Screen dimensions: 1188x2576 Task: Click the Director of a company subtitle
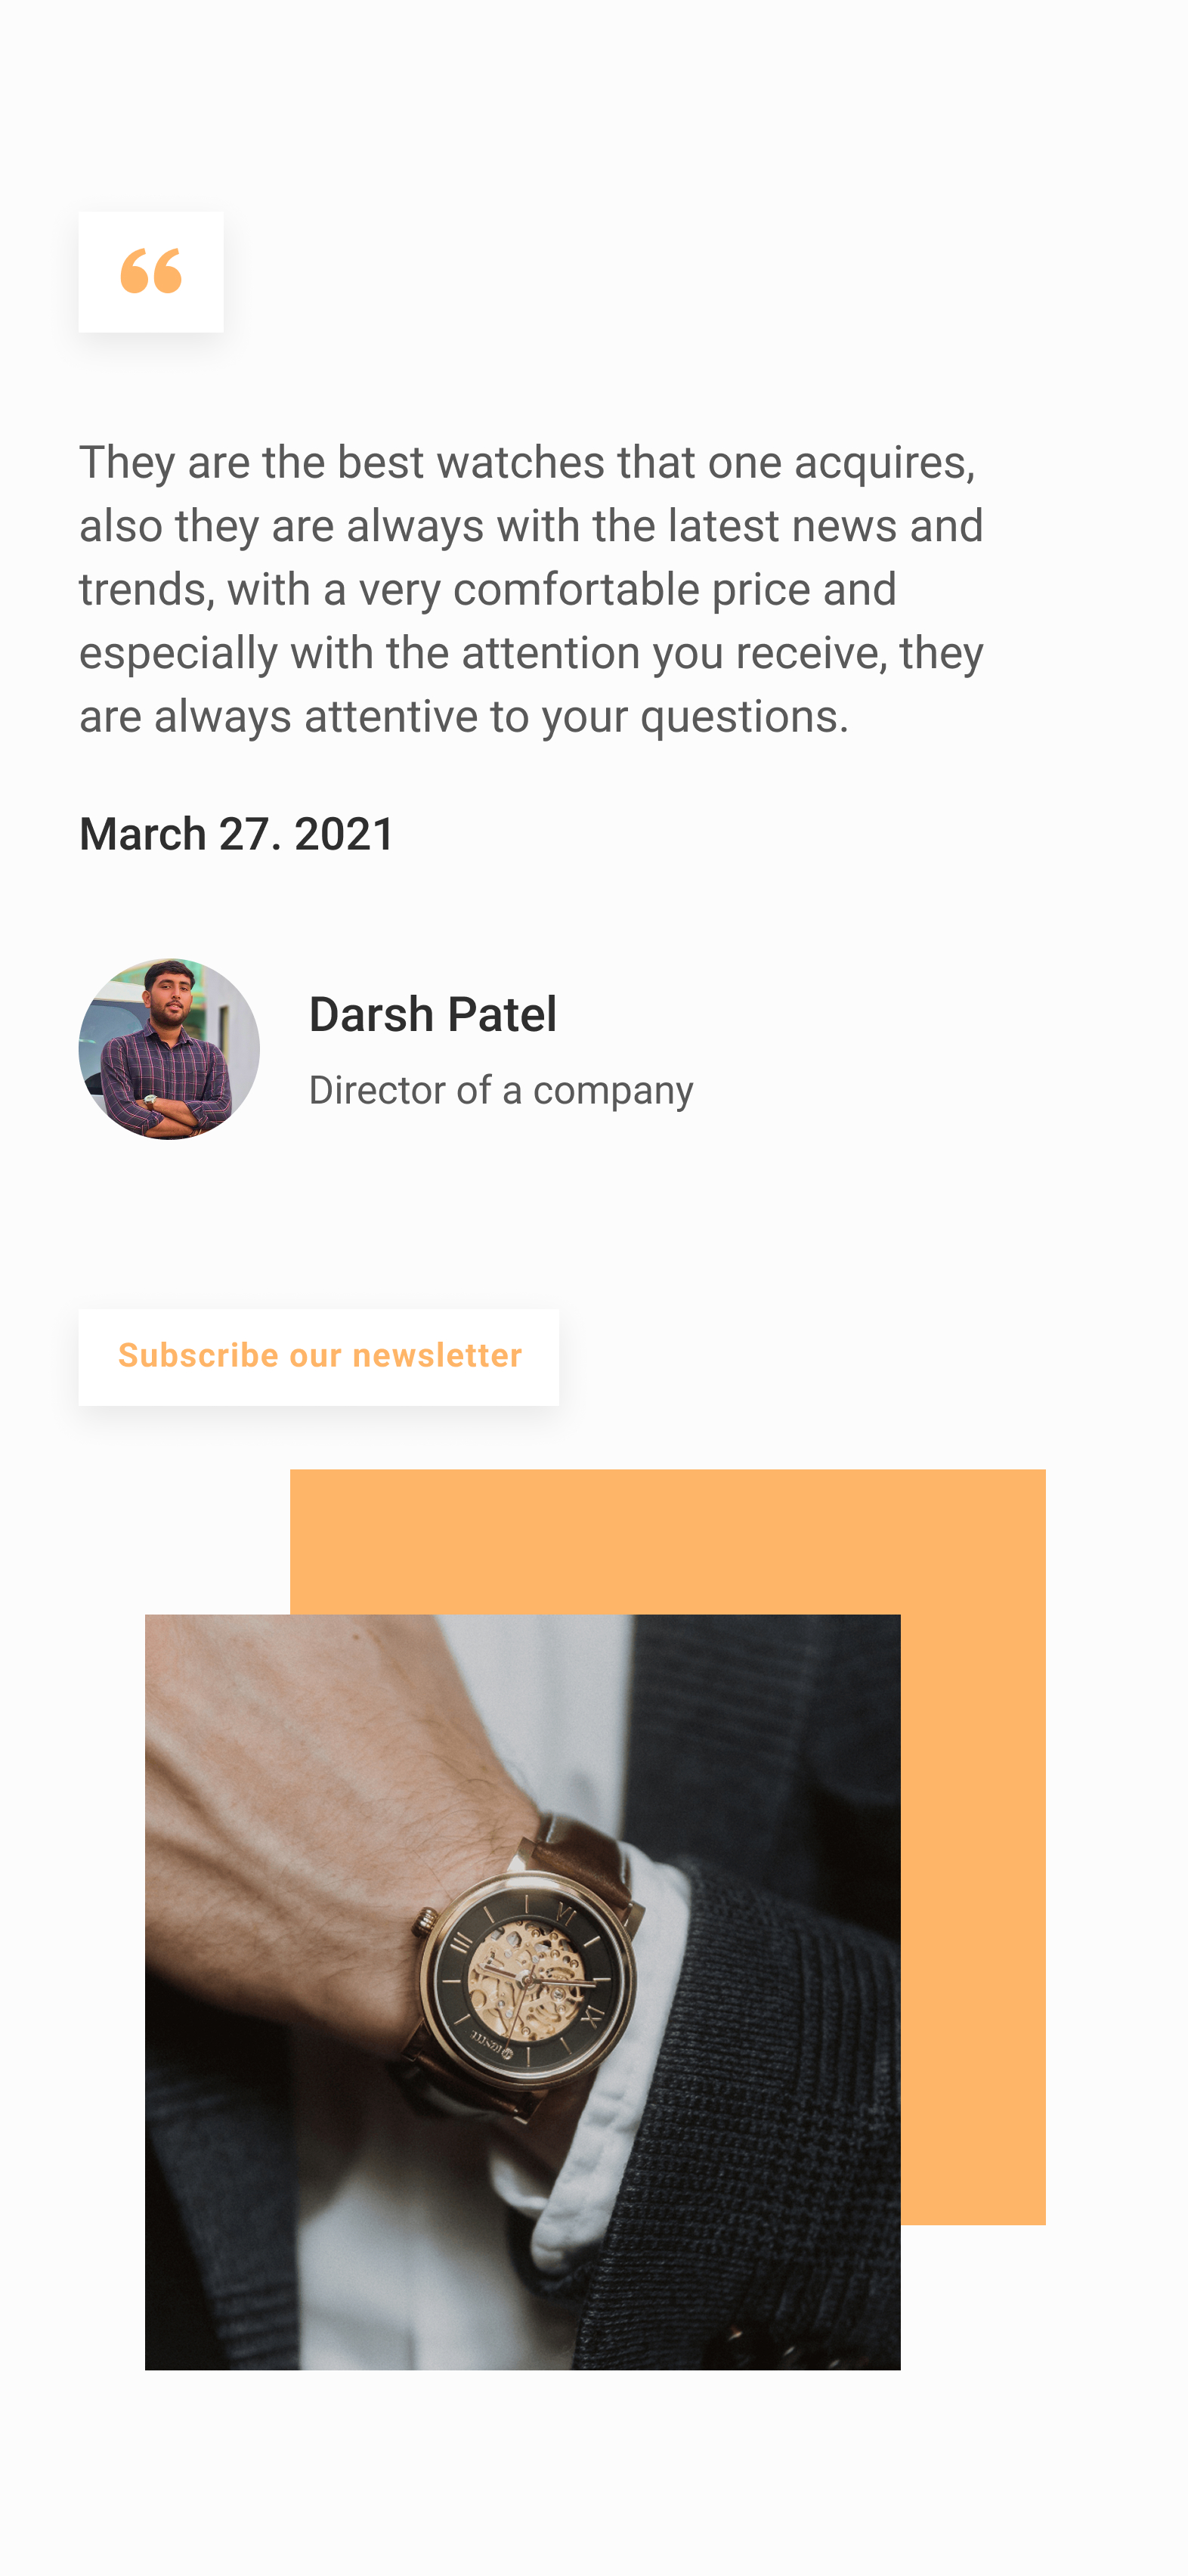pyautogui.click(x=500, y=1090)
